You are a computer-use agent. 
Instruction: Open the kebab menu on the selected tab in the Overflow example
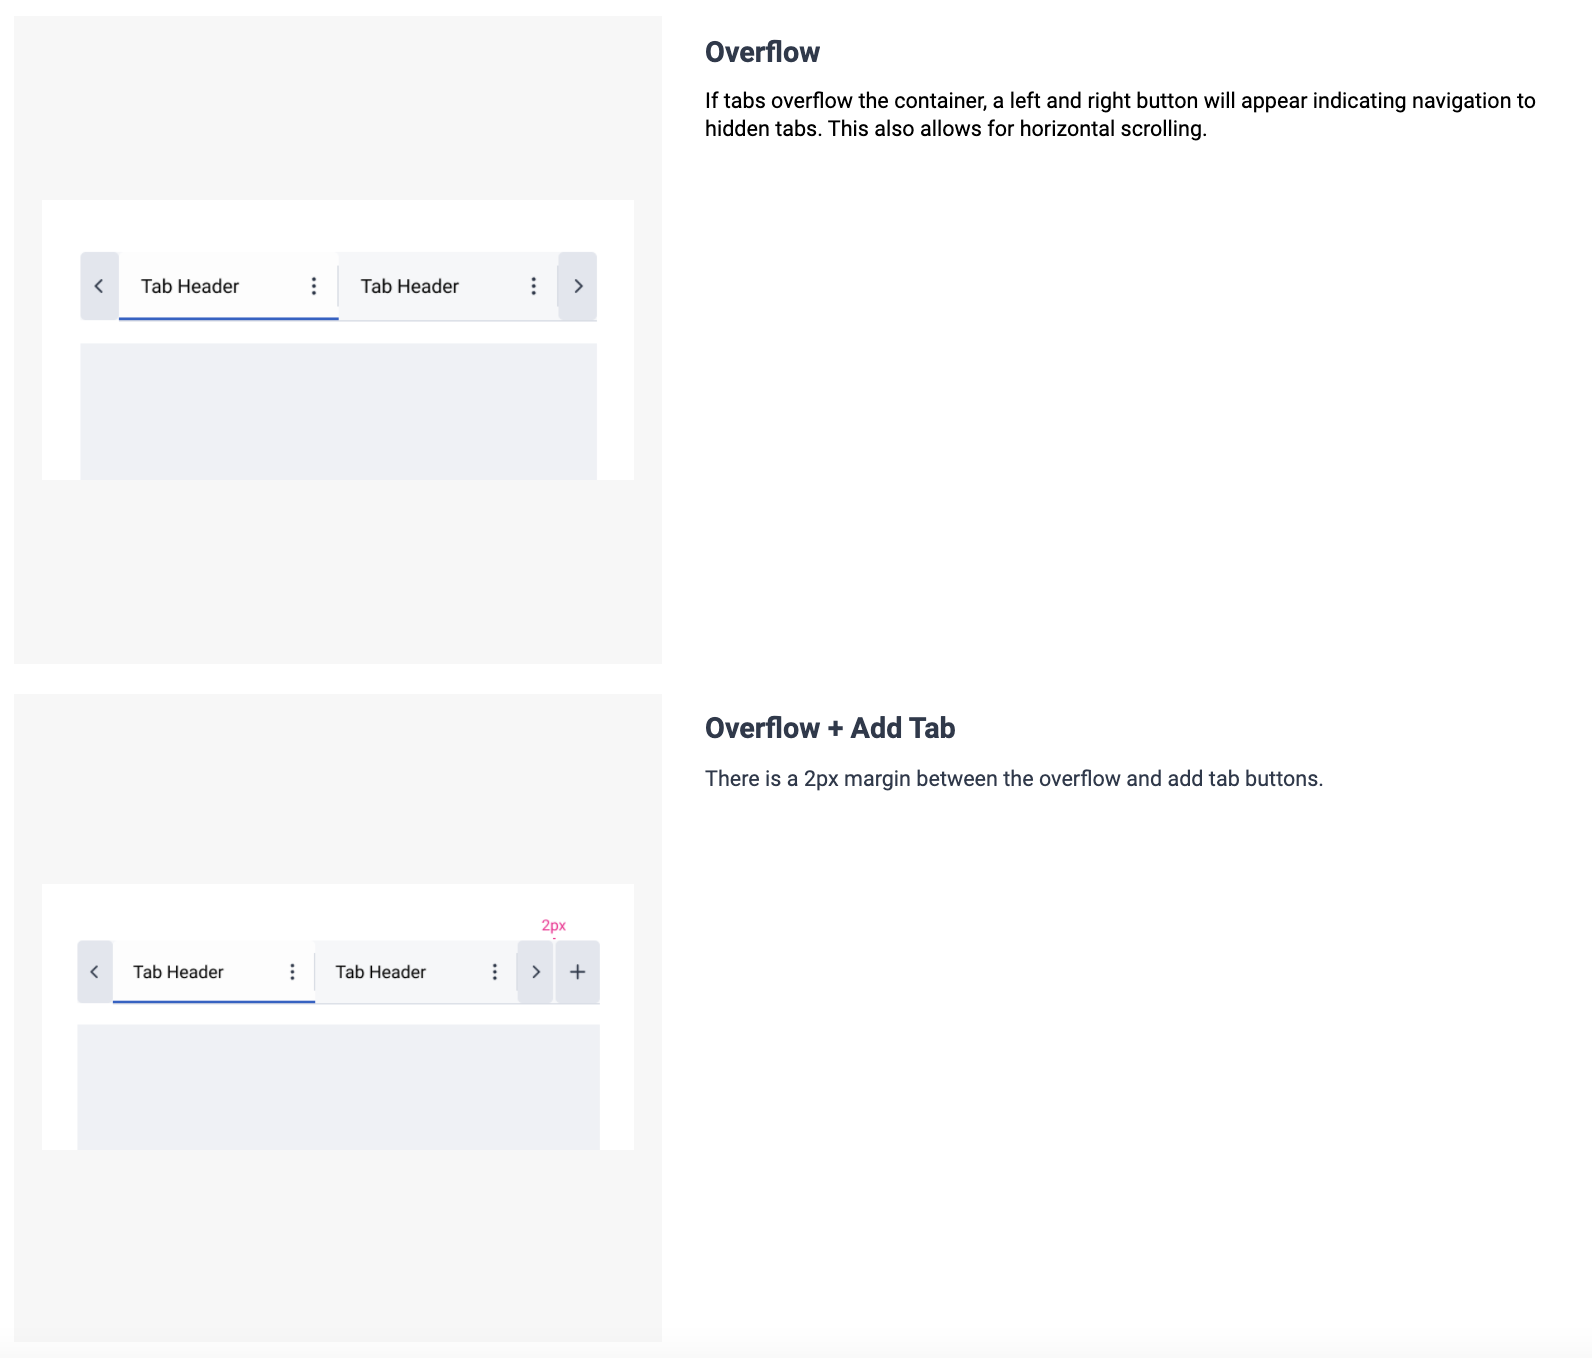[314, 286]
